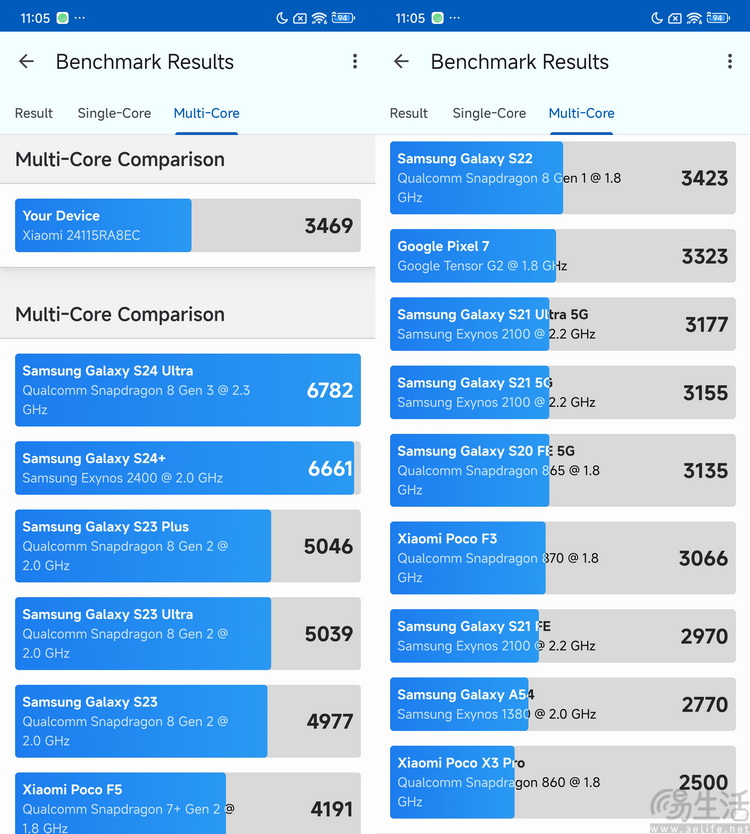750x834 pixels.
Task: Open Samsung Galaxy S24+ benchmark entry
Action: pos(188,468)
